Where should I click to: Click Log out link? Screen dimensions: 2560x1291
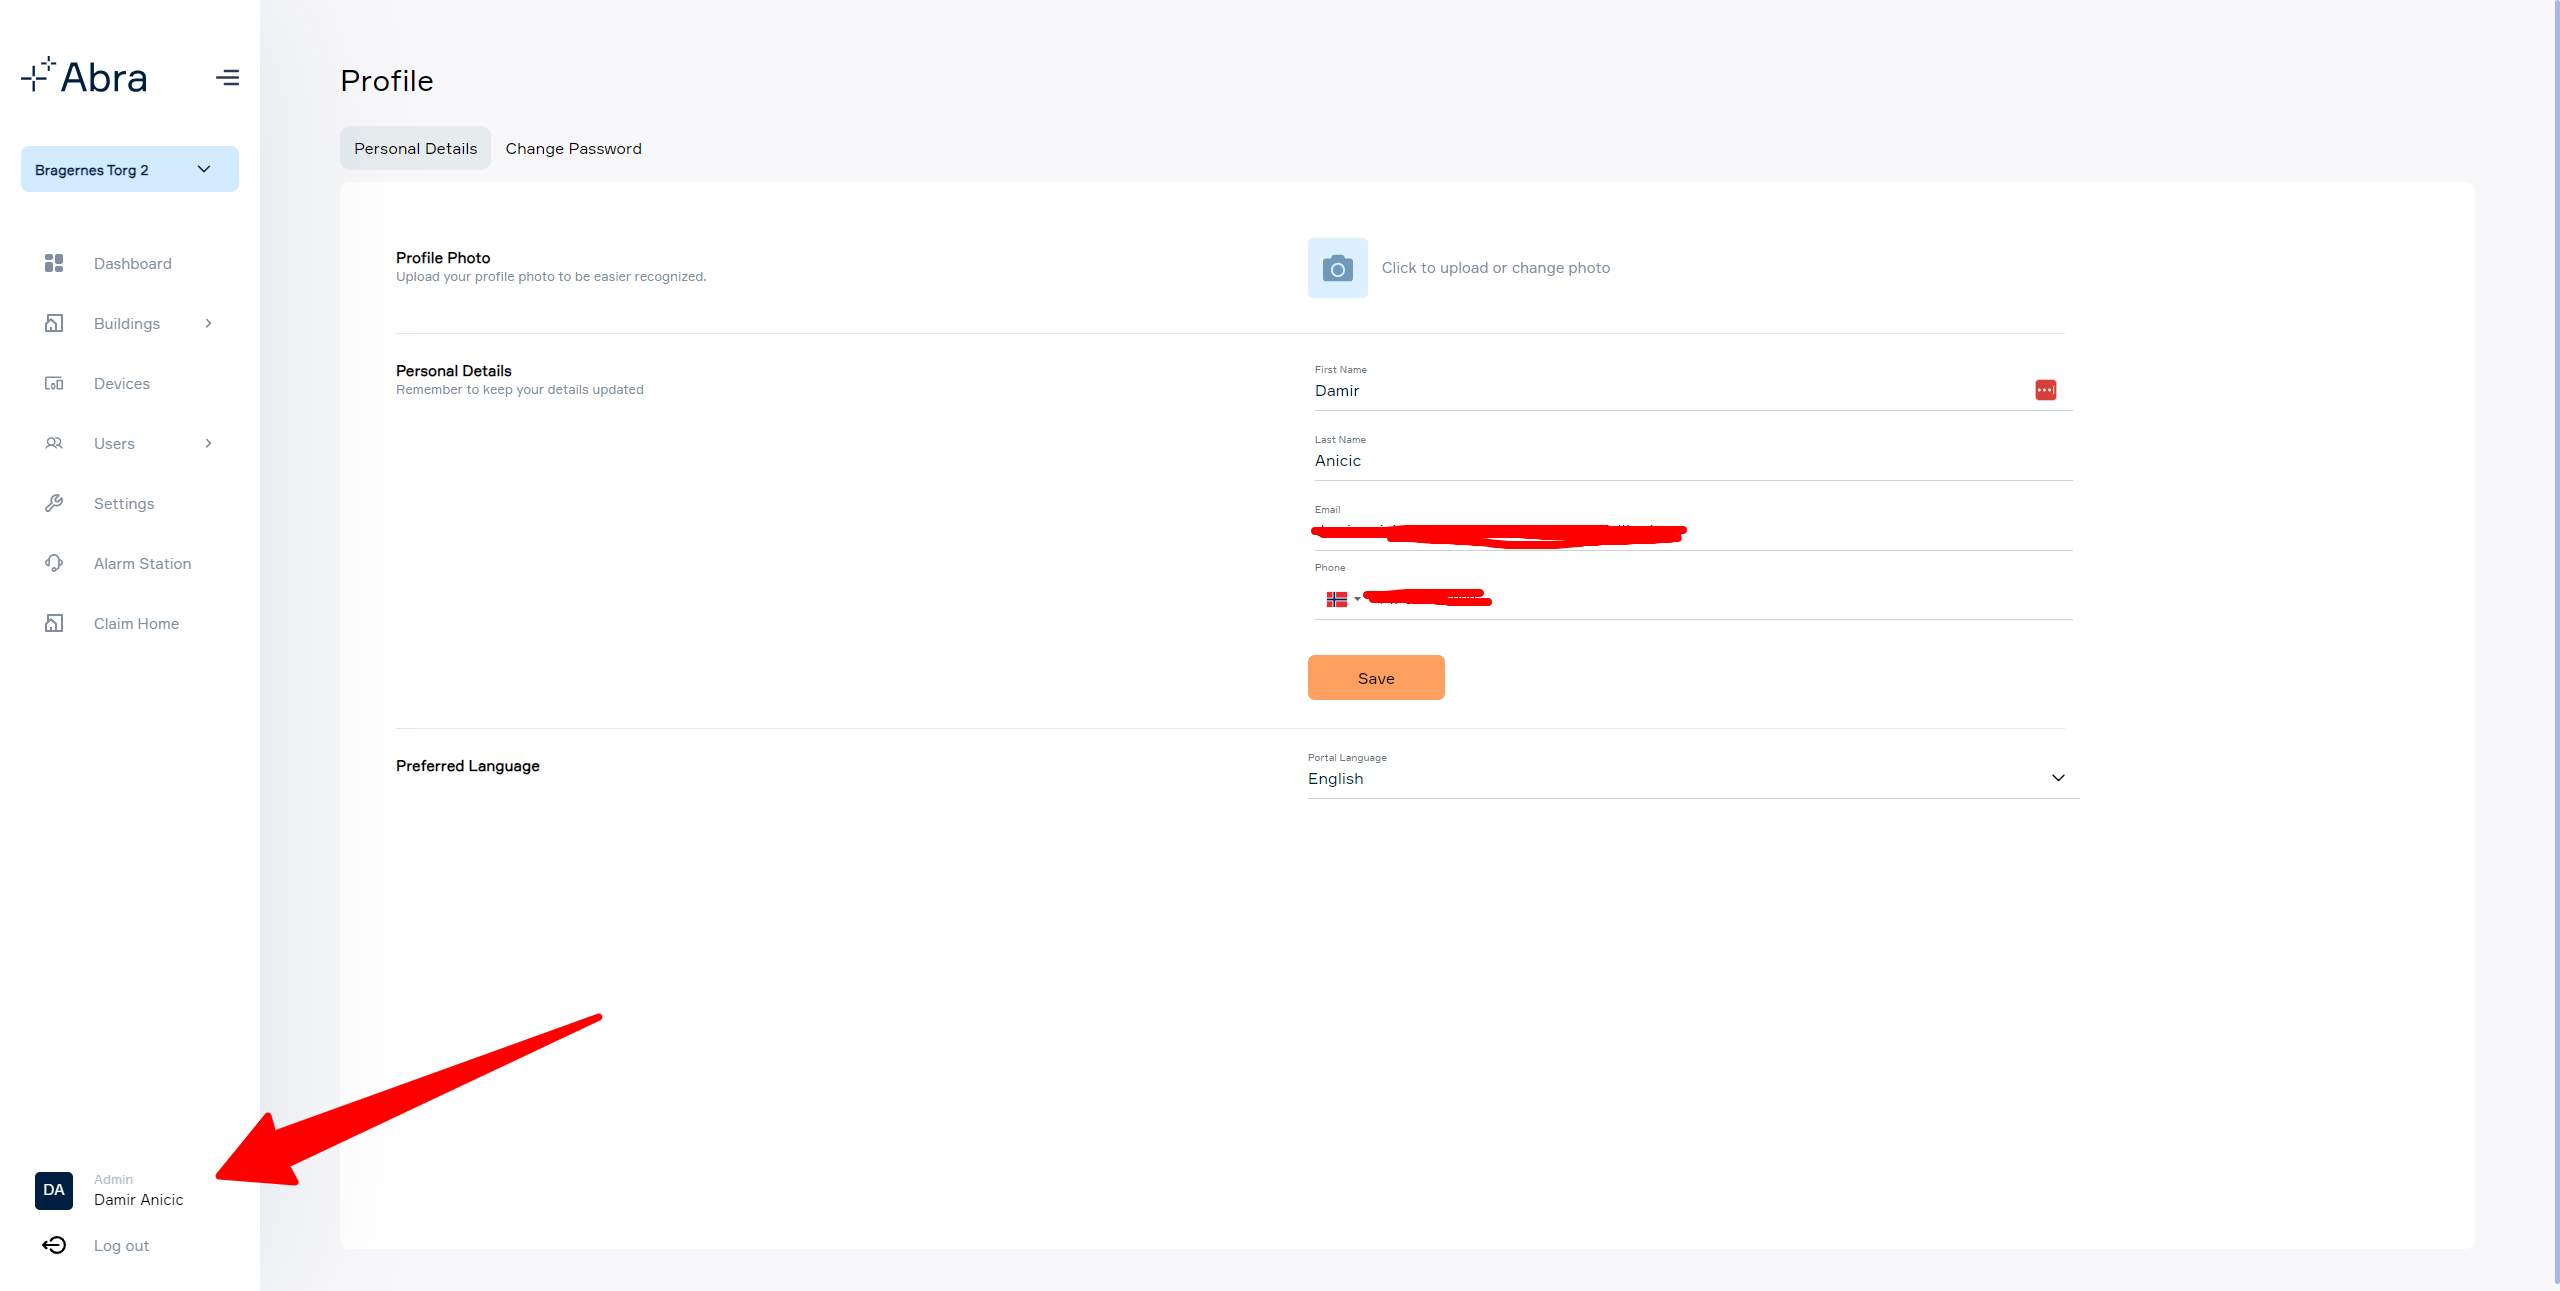coord(122,1245)
